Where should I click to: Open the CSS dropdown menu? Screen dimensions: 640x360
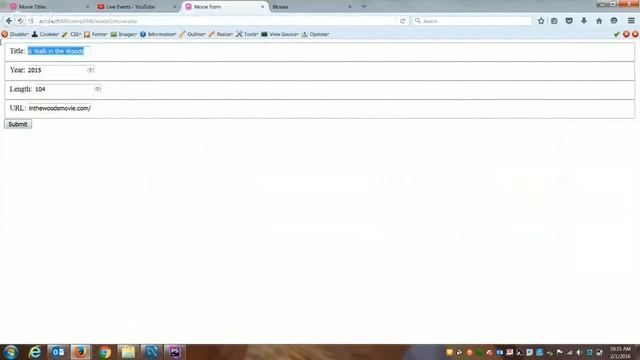click(x=71, y=34)
